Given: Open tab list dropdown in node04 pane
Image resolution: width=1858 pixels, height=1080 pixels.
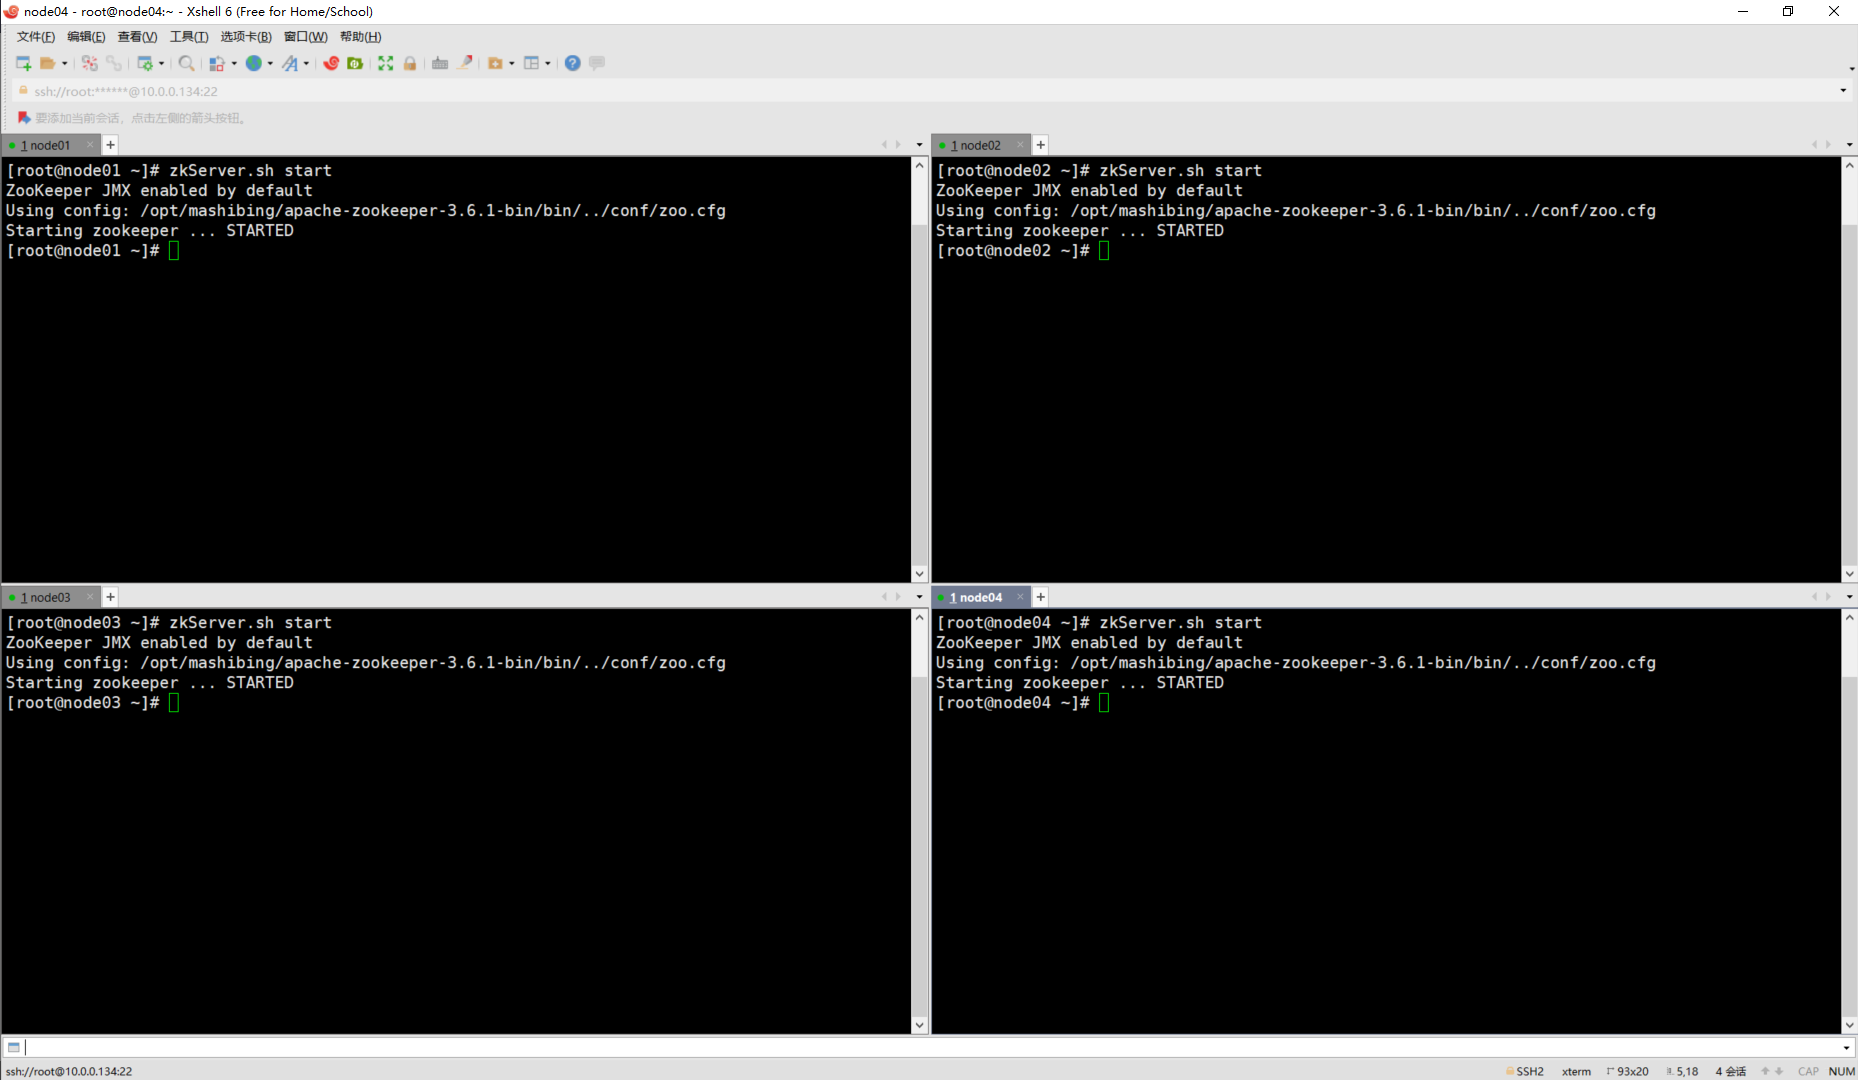Looking at the screenshot, I should tap(1849, 597).
